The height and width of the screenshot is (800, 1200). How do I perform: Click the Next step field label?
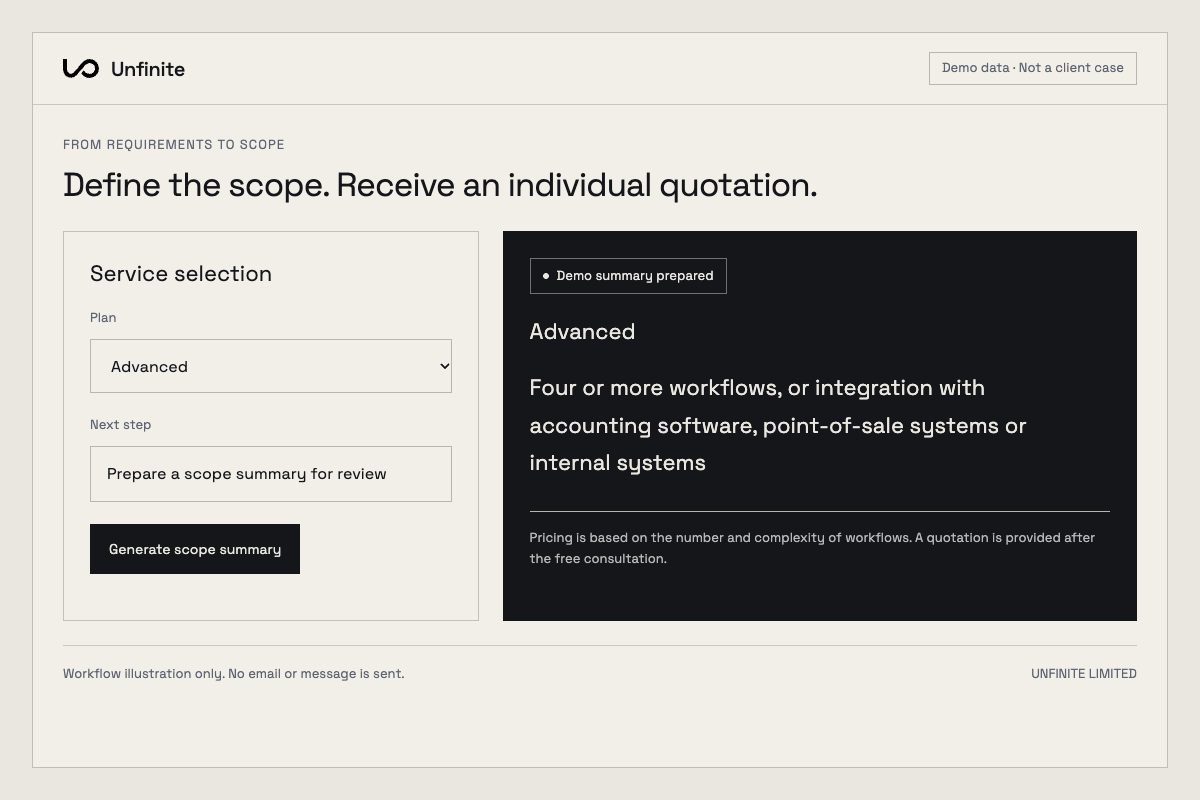(121, 425)
